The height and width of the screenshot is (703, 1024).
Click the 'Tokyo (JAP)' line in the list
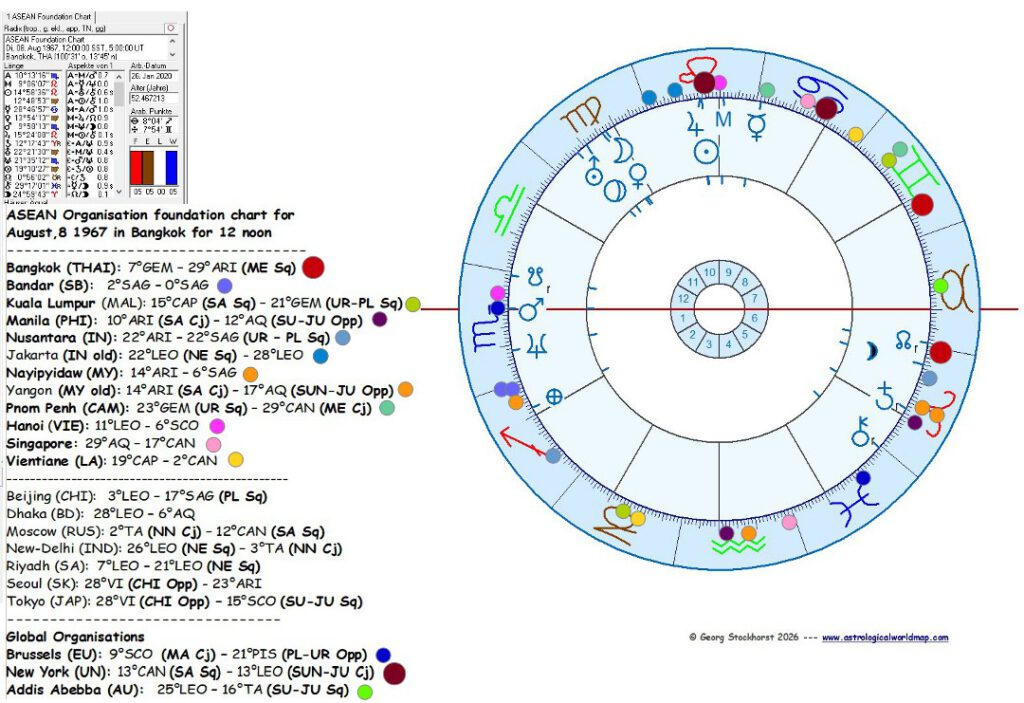coord(184,602)
